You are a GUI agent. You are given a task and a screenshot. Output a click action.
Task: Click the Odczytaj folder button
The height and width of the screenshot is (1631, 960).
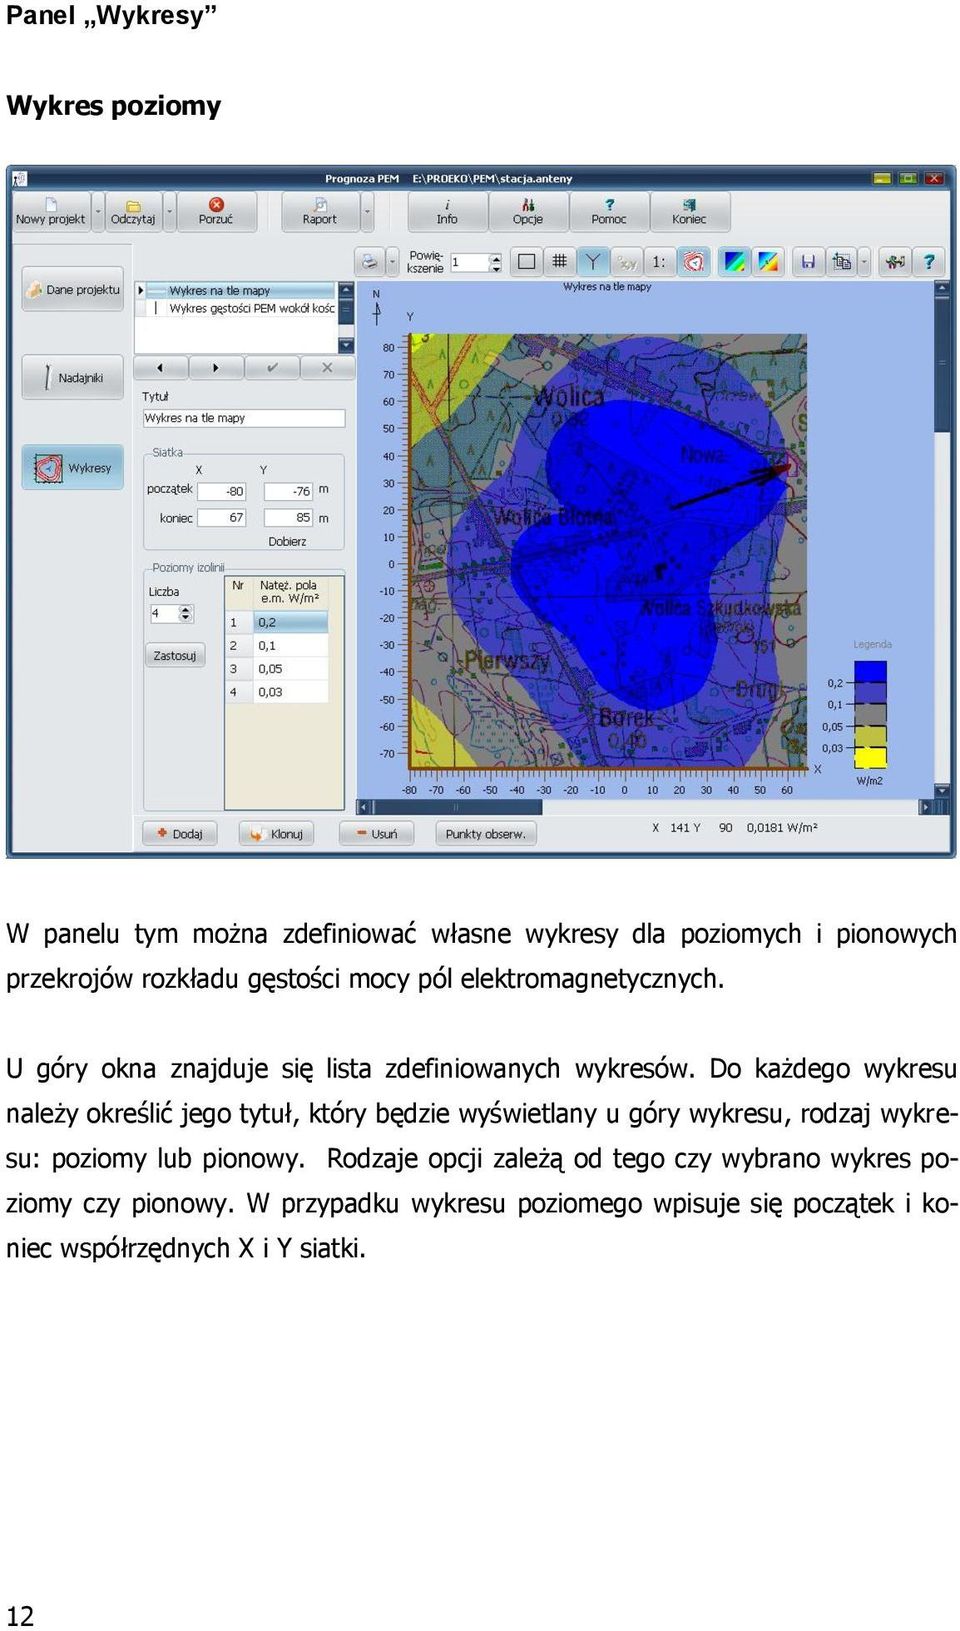click(134, 212)
